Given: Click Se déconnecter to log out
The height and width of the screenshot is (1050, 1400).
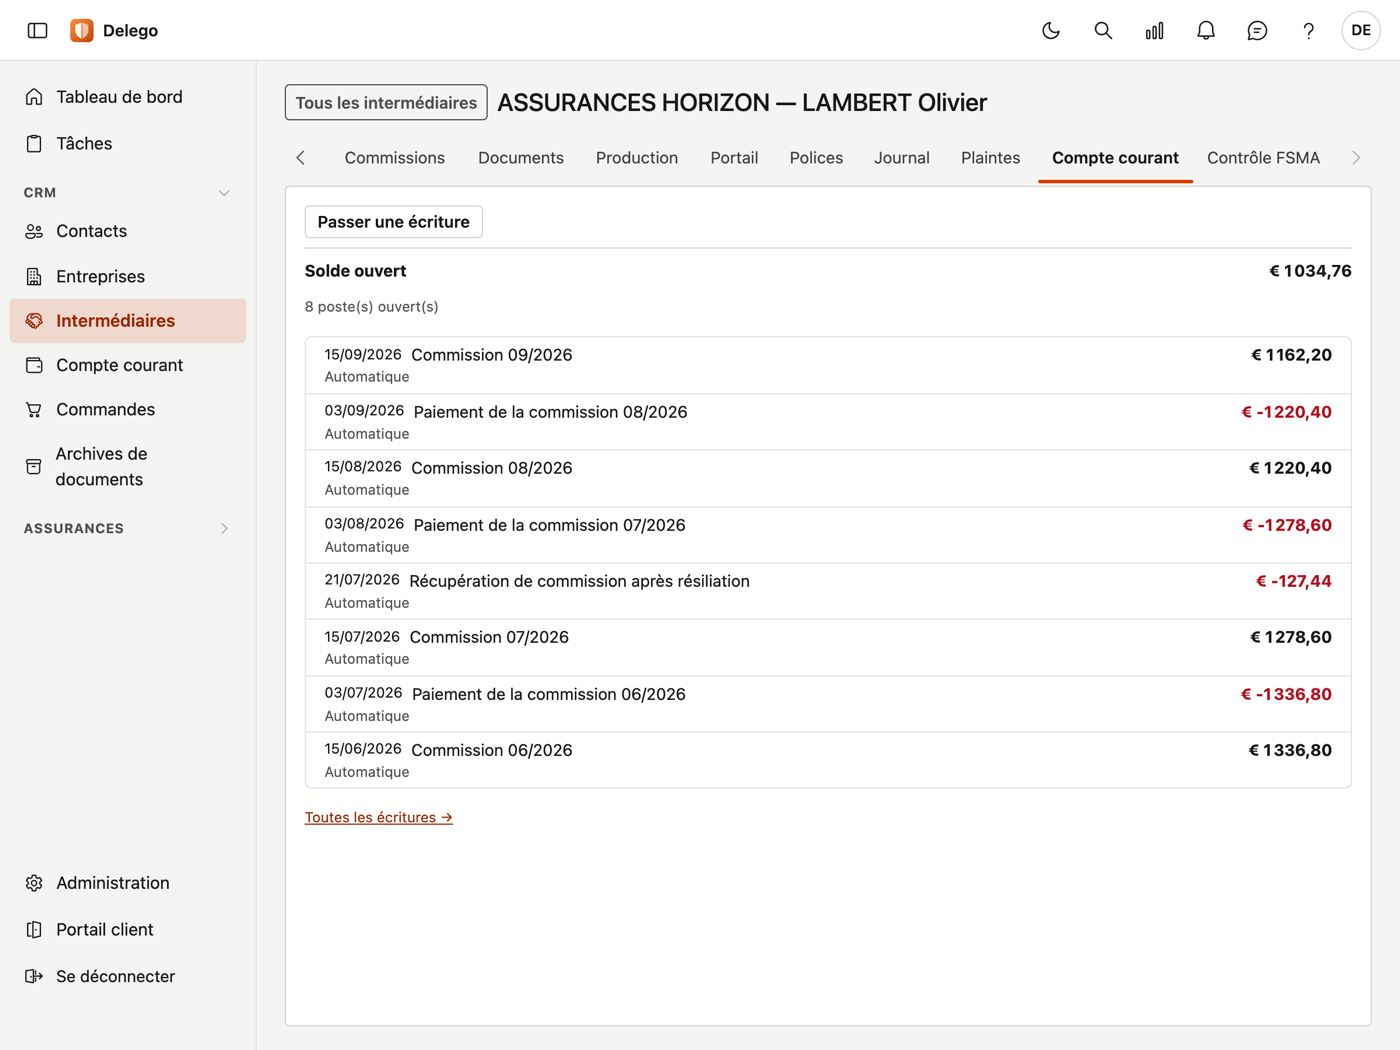Looking at the screenshot, I should click(x=128, y=976).
